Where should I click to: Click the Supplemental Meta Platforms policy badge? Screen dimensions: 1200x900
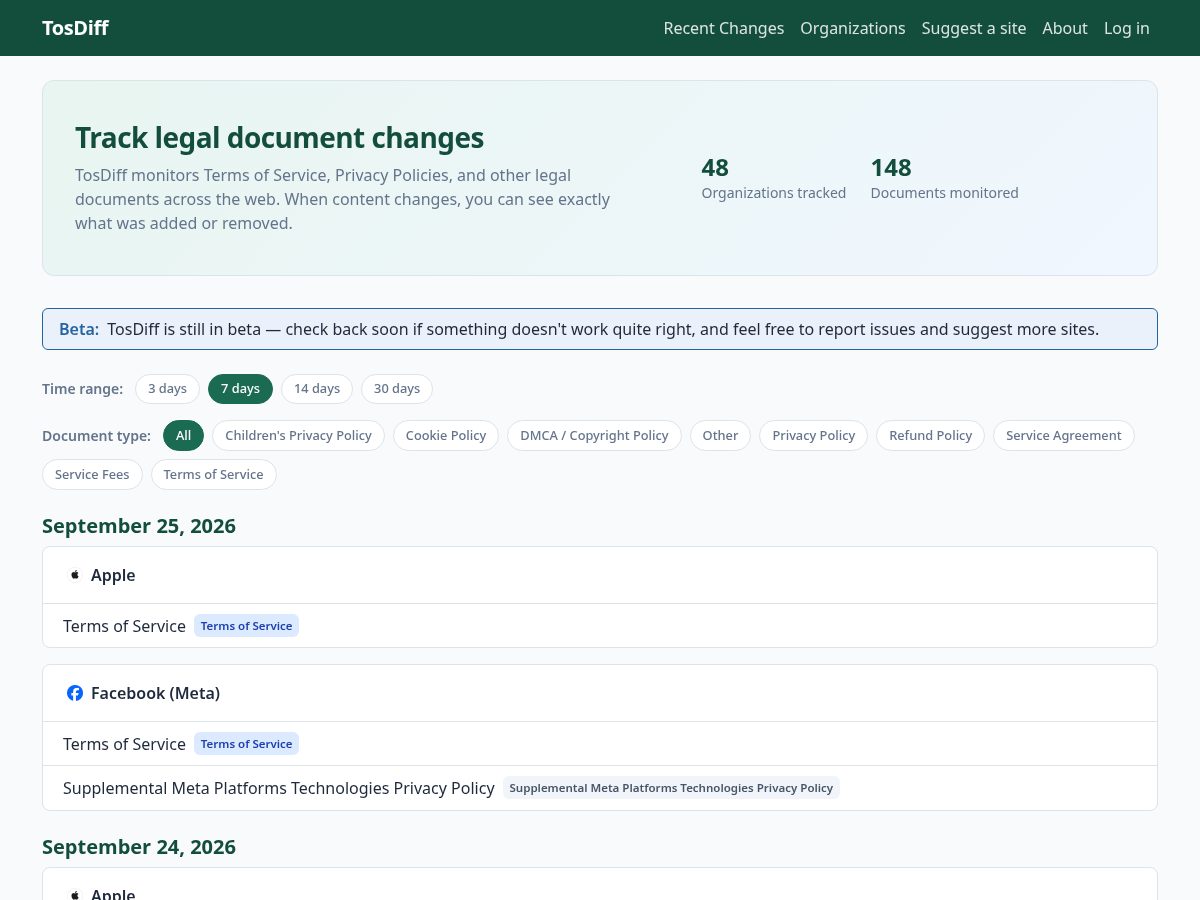click(x=671, y=788)
